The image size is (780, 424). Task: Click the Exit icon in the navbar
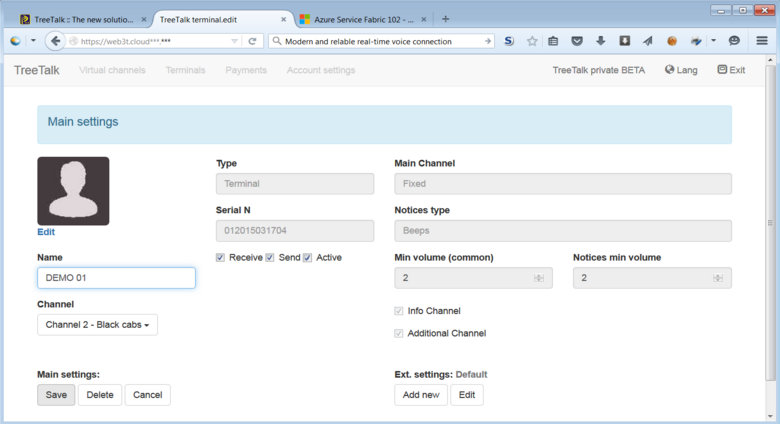click(722, 70)
